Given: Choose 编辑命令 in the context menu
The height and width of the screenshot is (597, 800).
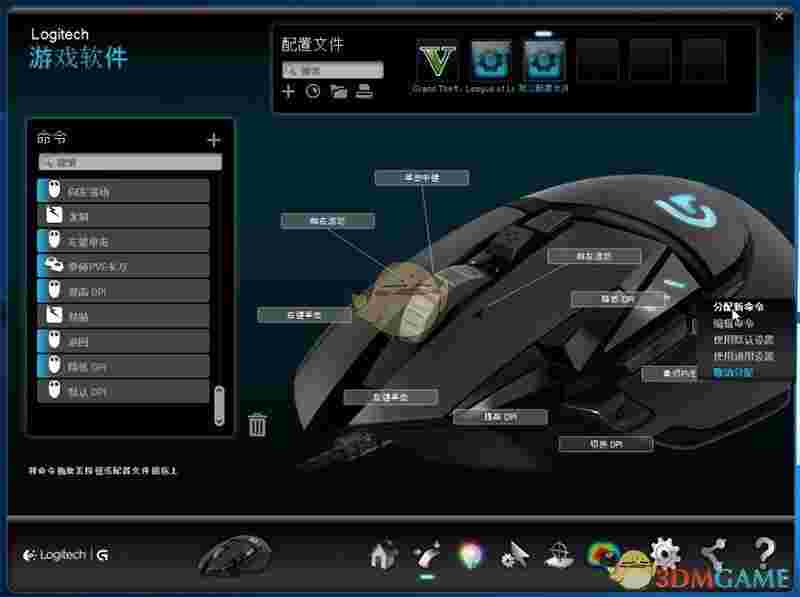Looking at the screenshot, I should pos(733,323).
